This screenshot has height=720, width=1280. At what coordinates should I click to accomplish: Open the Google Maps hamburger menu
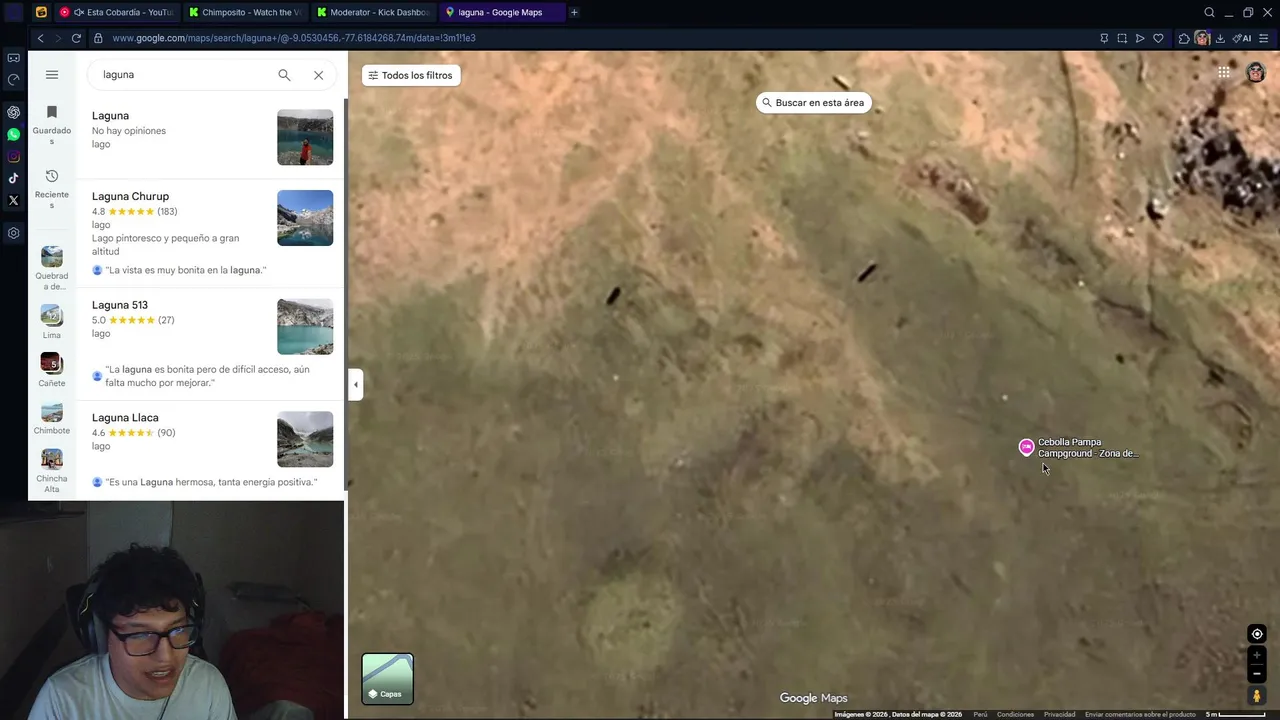[52, 75]
